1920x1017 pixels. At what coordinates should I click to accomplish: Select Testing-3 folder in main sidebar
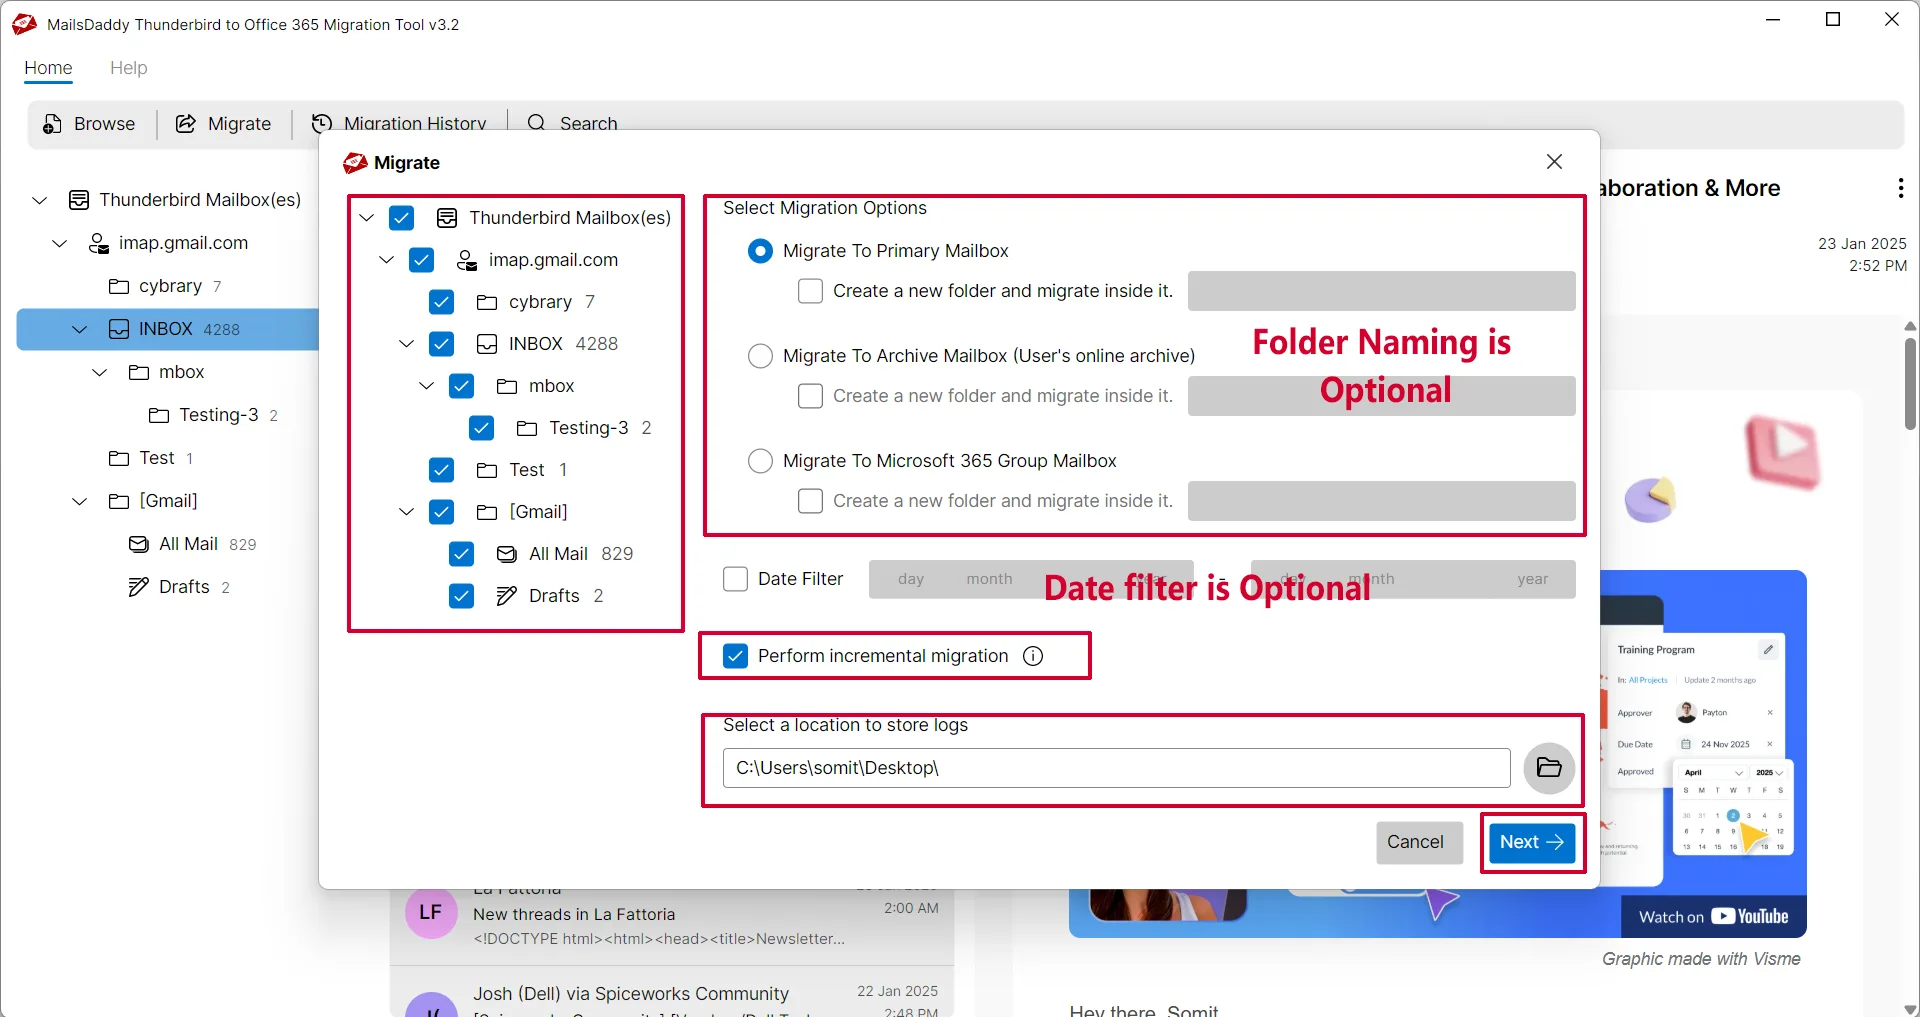[213, 415]
